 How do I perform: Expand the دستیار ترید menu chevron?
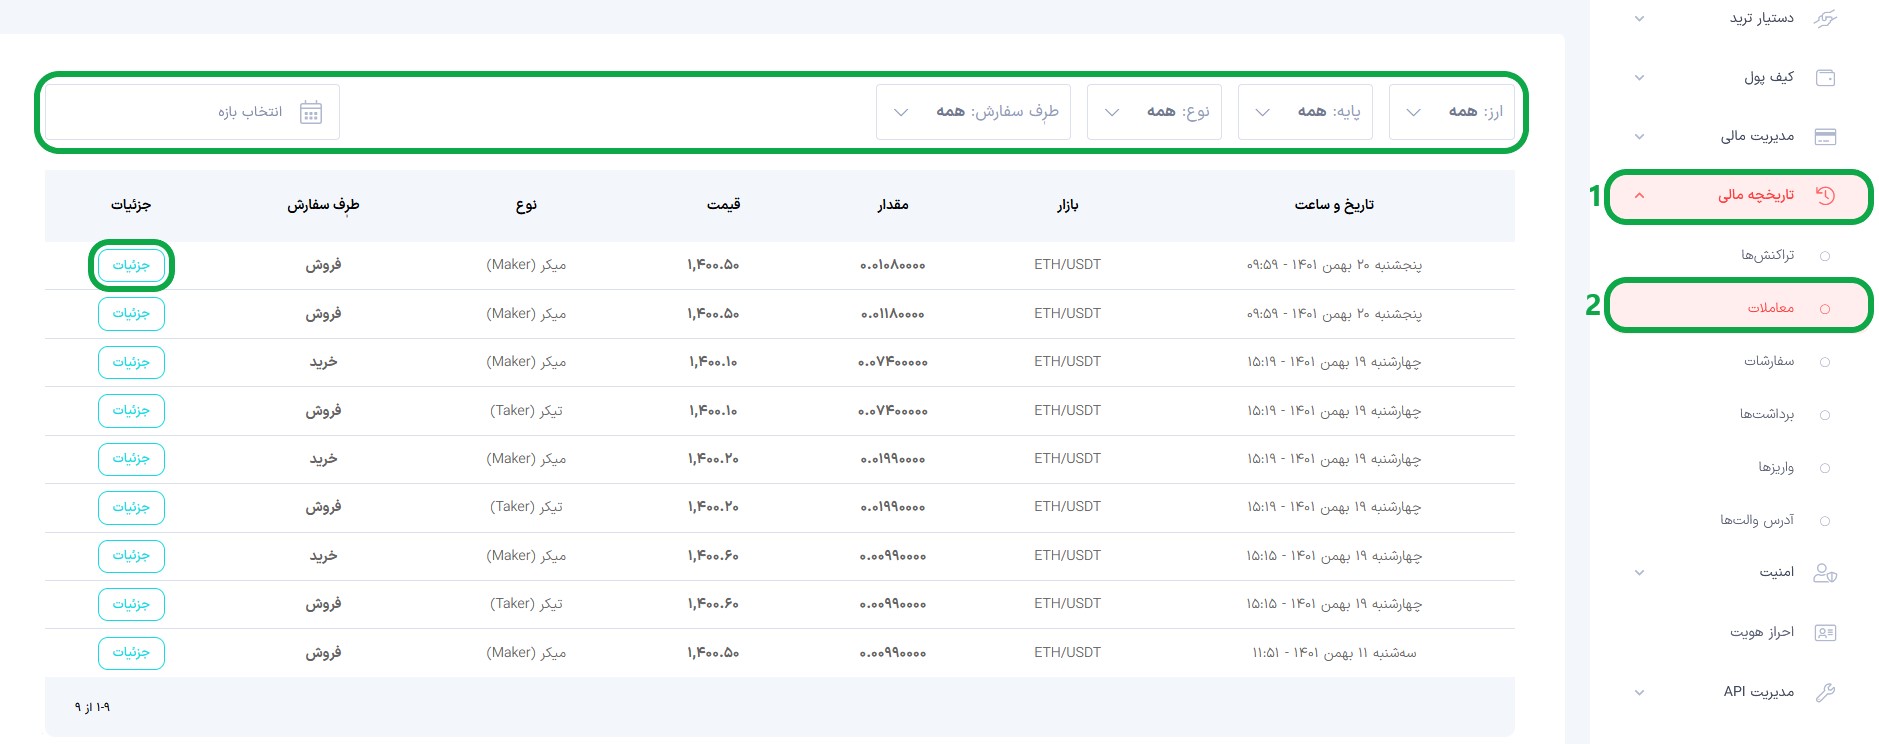pyautogui.click(x=1639, y=18)
